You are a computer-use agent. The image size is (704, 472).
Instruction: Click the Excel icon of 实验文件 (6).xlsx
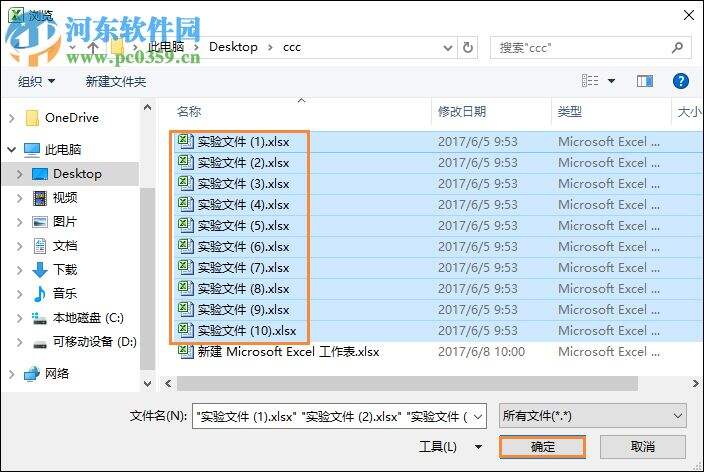coord(185,246)
